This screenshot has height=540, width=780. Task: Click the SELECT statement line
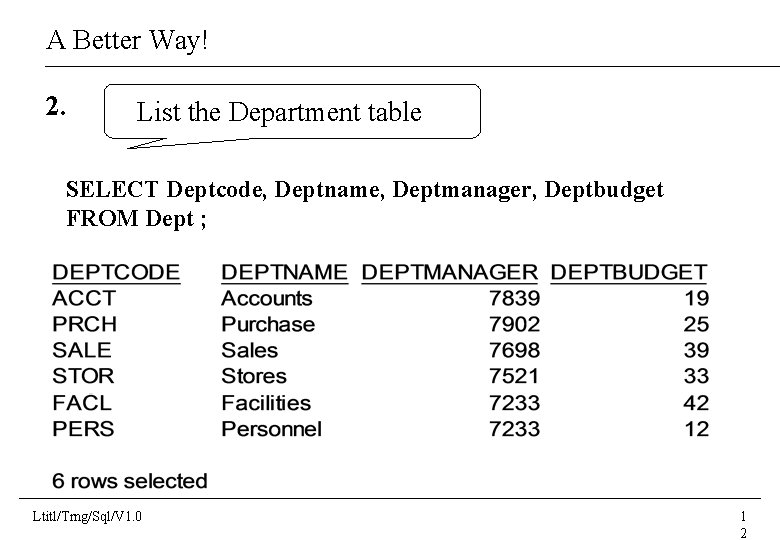(x=364, y=189)
